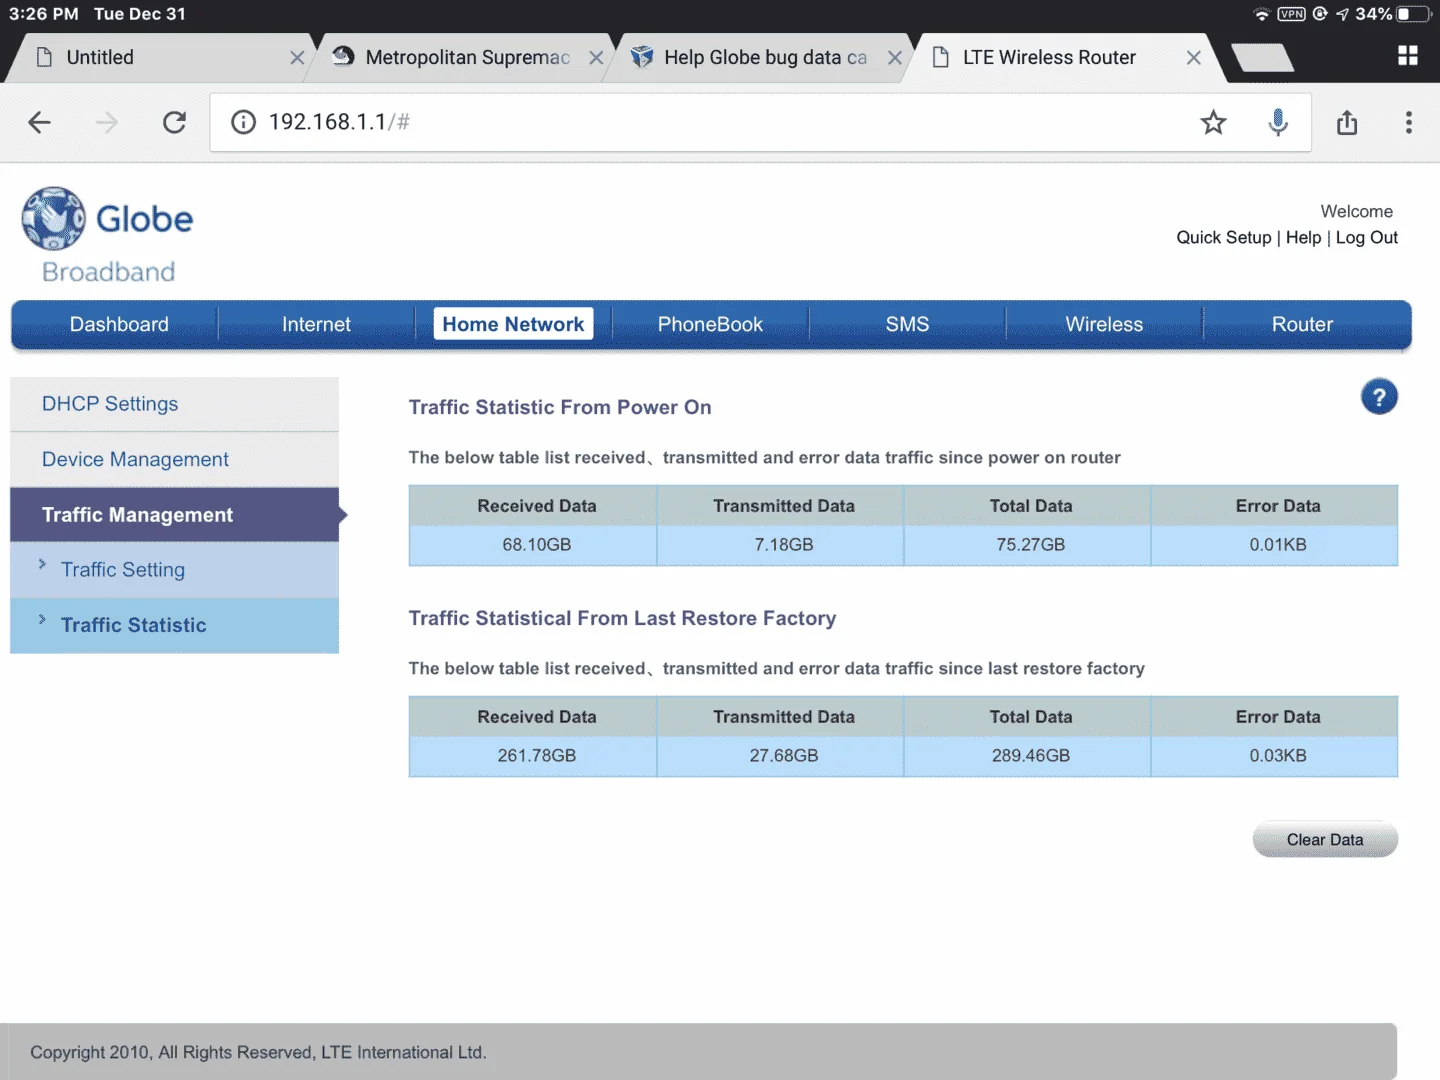Click the 0.01KB error data cell

(1277, 545)
